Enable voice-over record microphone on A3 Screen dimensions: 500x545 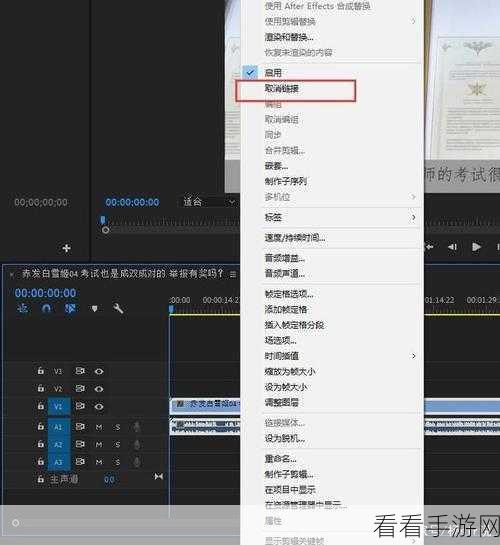point(137,462)
